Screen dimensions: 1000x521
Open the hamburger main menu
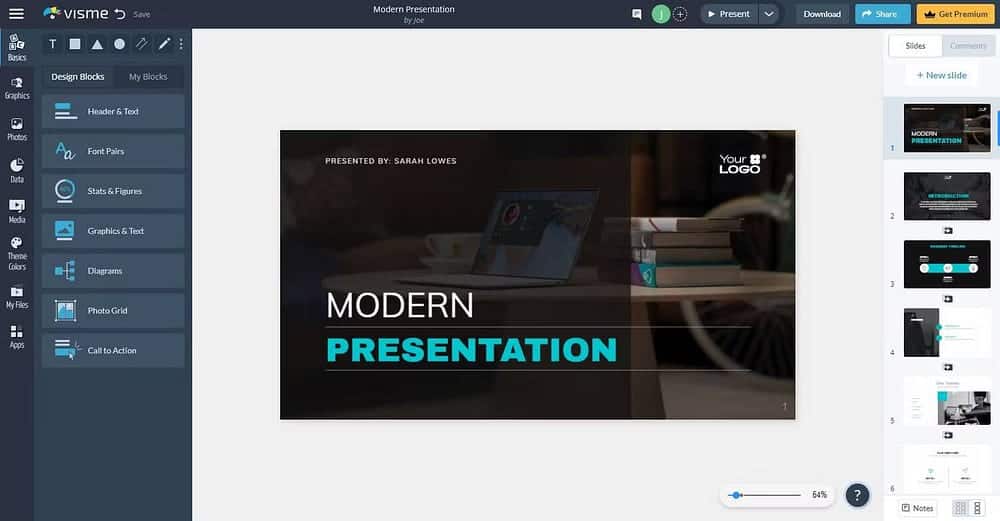pyautogui.click(x=16, y=14)
